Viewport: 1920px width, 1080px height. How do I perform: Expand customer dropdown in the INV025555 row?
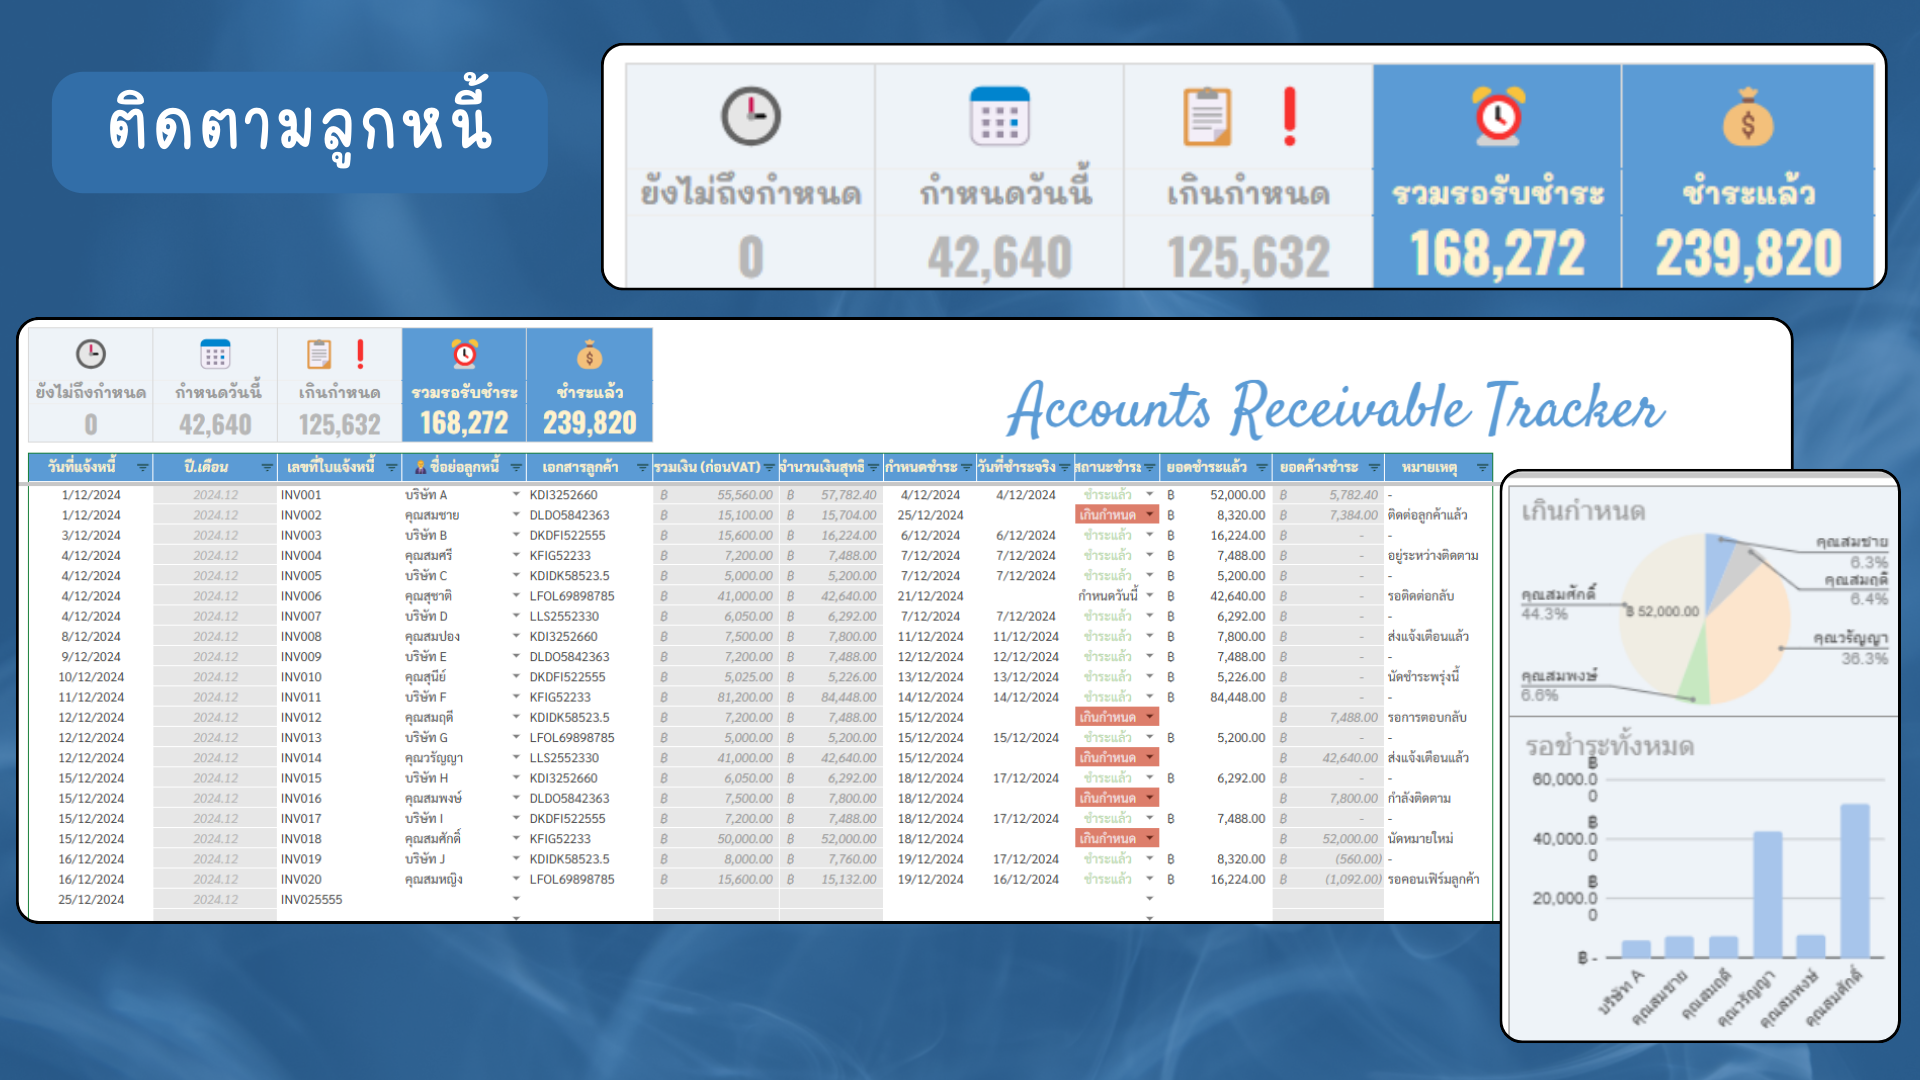(x=516, y=898)
